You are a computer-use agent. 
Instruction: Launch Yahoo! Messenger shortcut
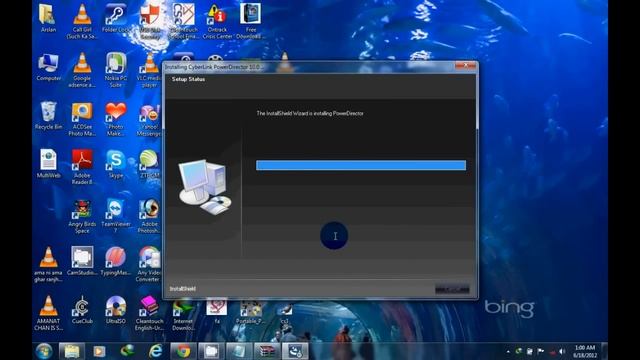coord(149,119)
